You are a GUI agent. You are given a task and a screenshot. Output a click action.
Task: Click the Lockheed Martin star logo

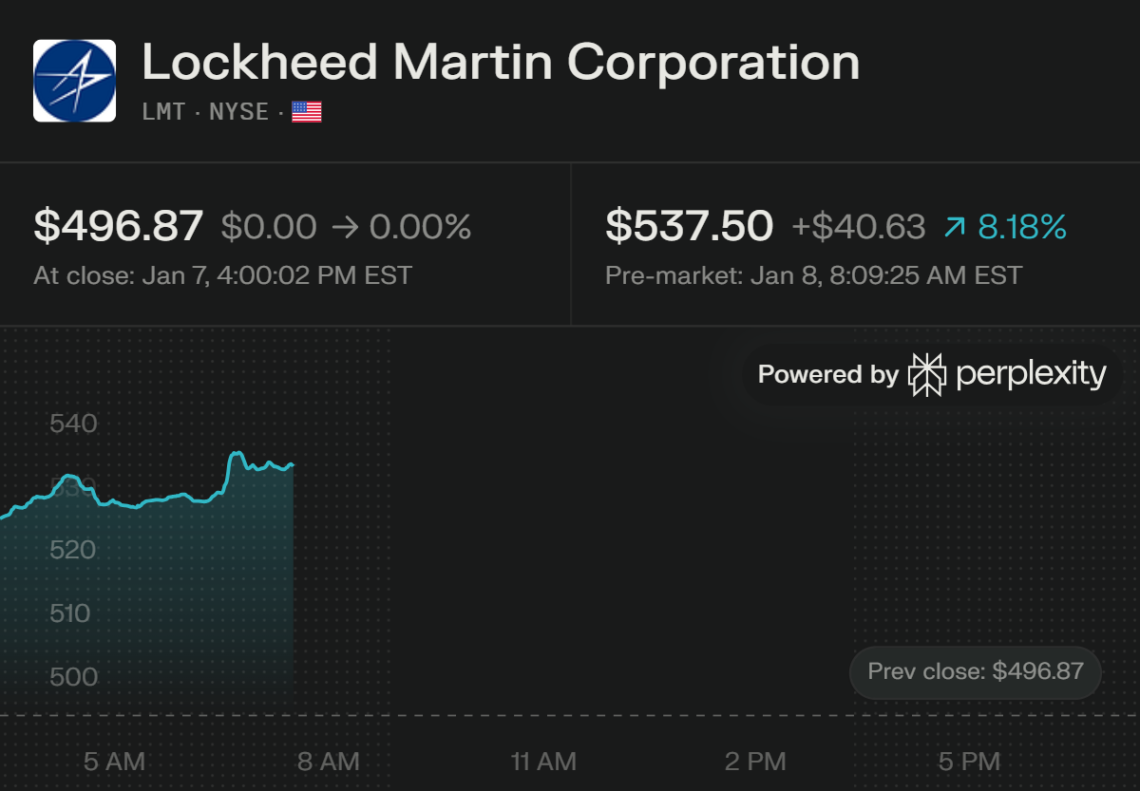pos(74,80)
